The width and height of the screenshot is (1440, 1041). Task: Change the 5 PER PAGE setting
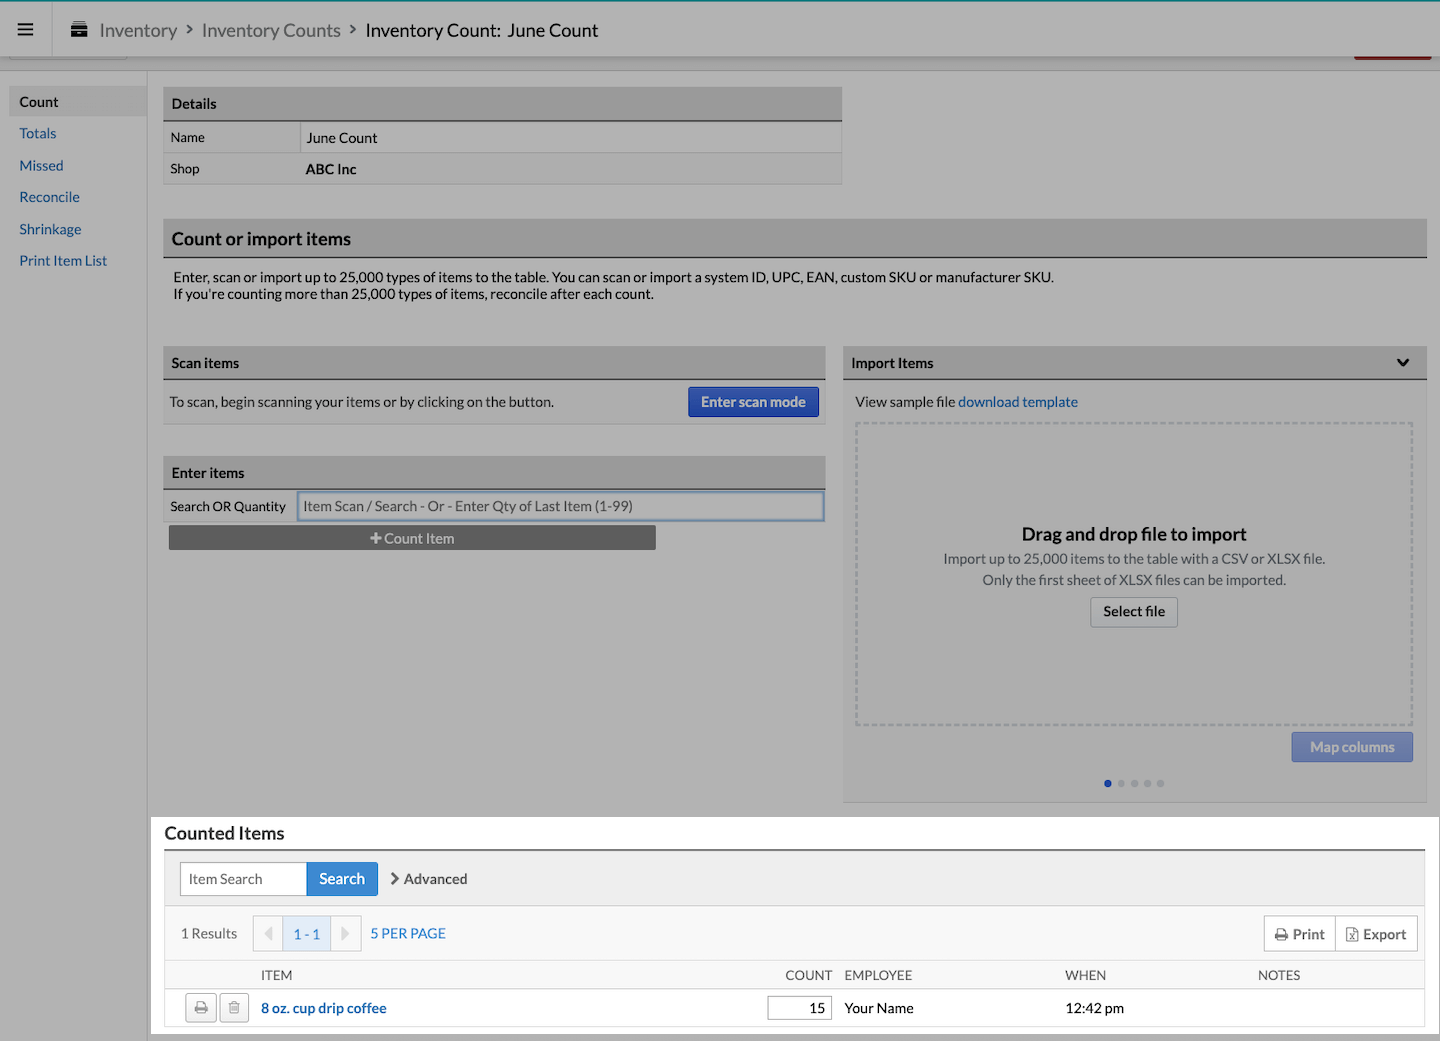pyautogui.click(x=408, y=934)
